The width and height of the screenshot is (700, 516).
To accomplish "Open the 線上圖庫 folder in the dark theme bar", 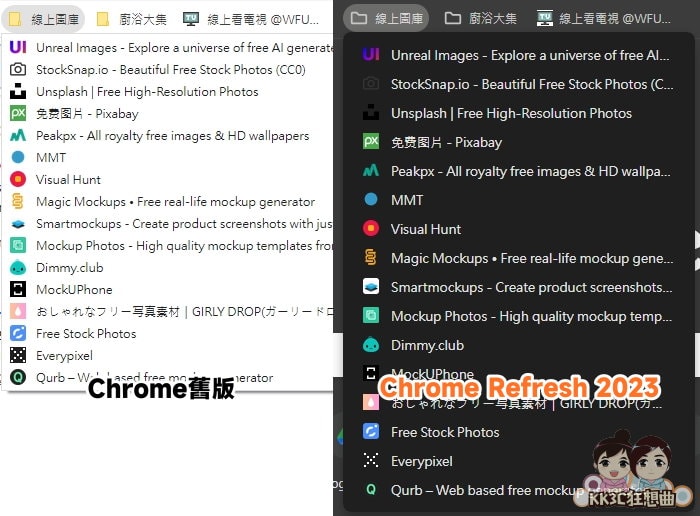I will [386, 18].
